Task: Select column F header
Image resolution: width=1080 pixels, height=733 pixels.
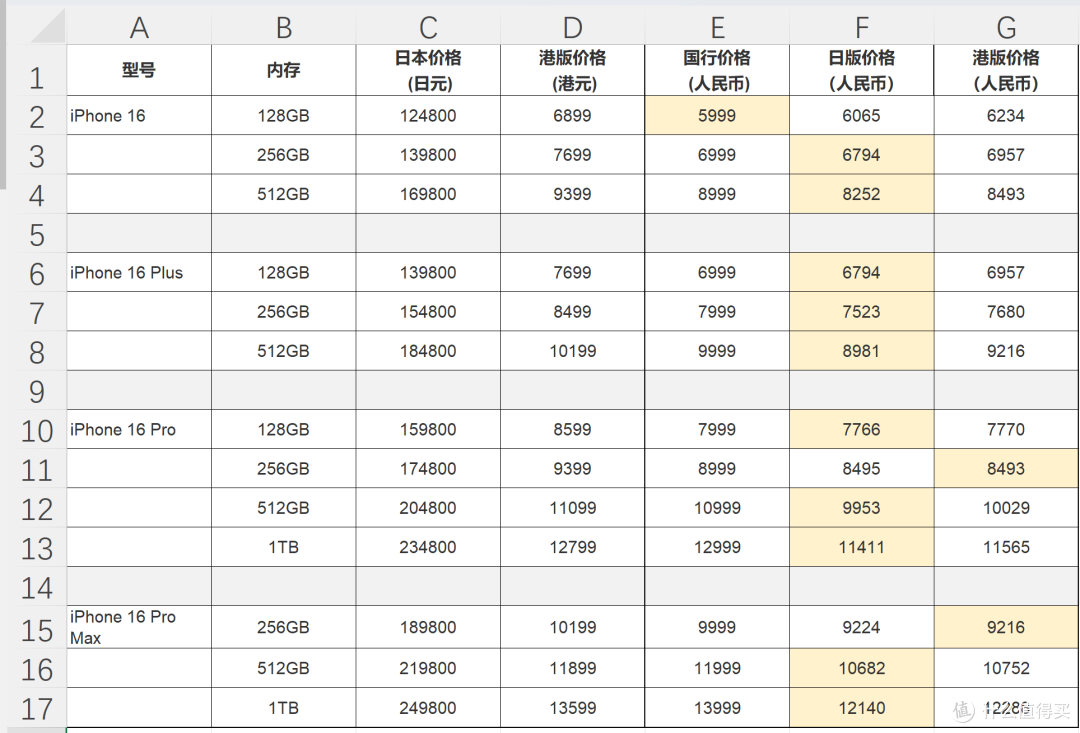Action: [x=861, y=27]
